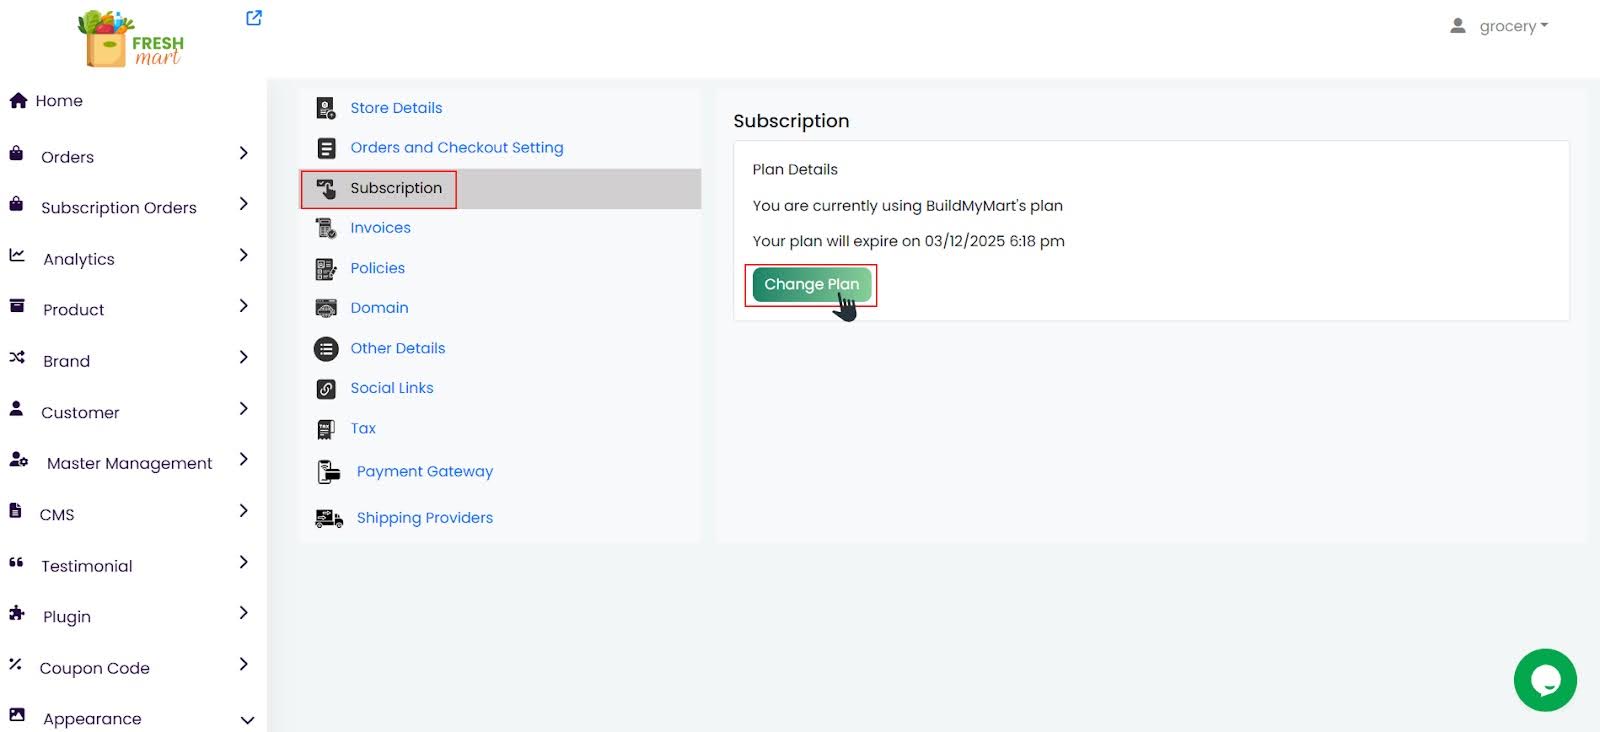The image size is (1600, 732).
Task: Click the Shipping Providers truck icon
Action: pyautogui.click(x=329, y=518)
